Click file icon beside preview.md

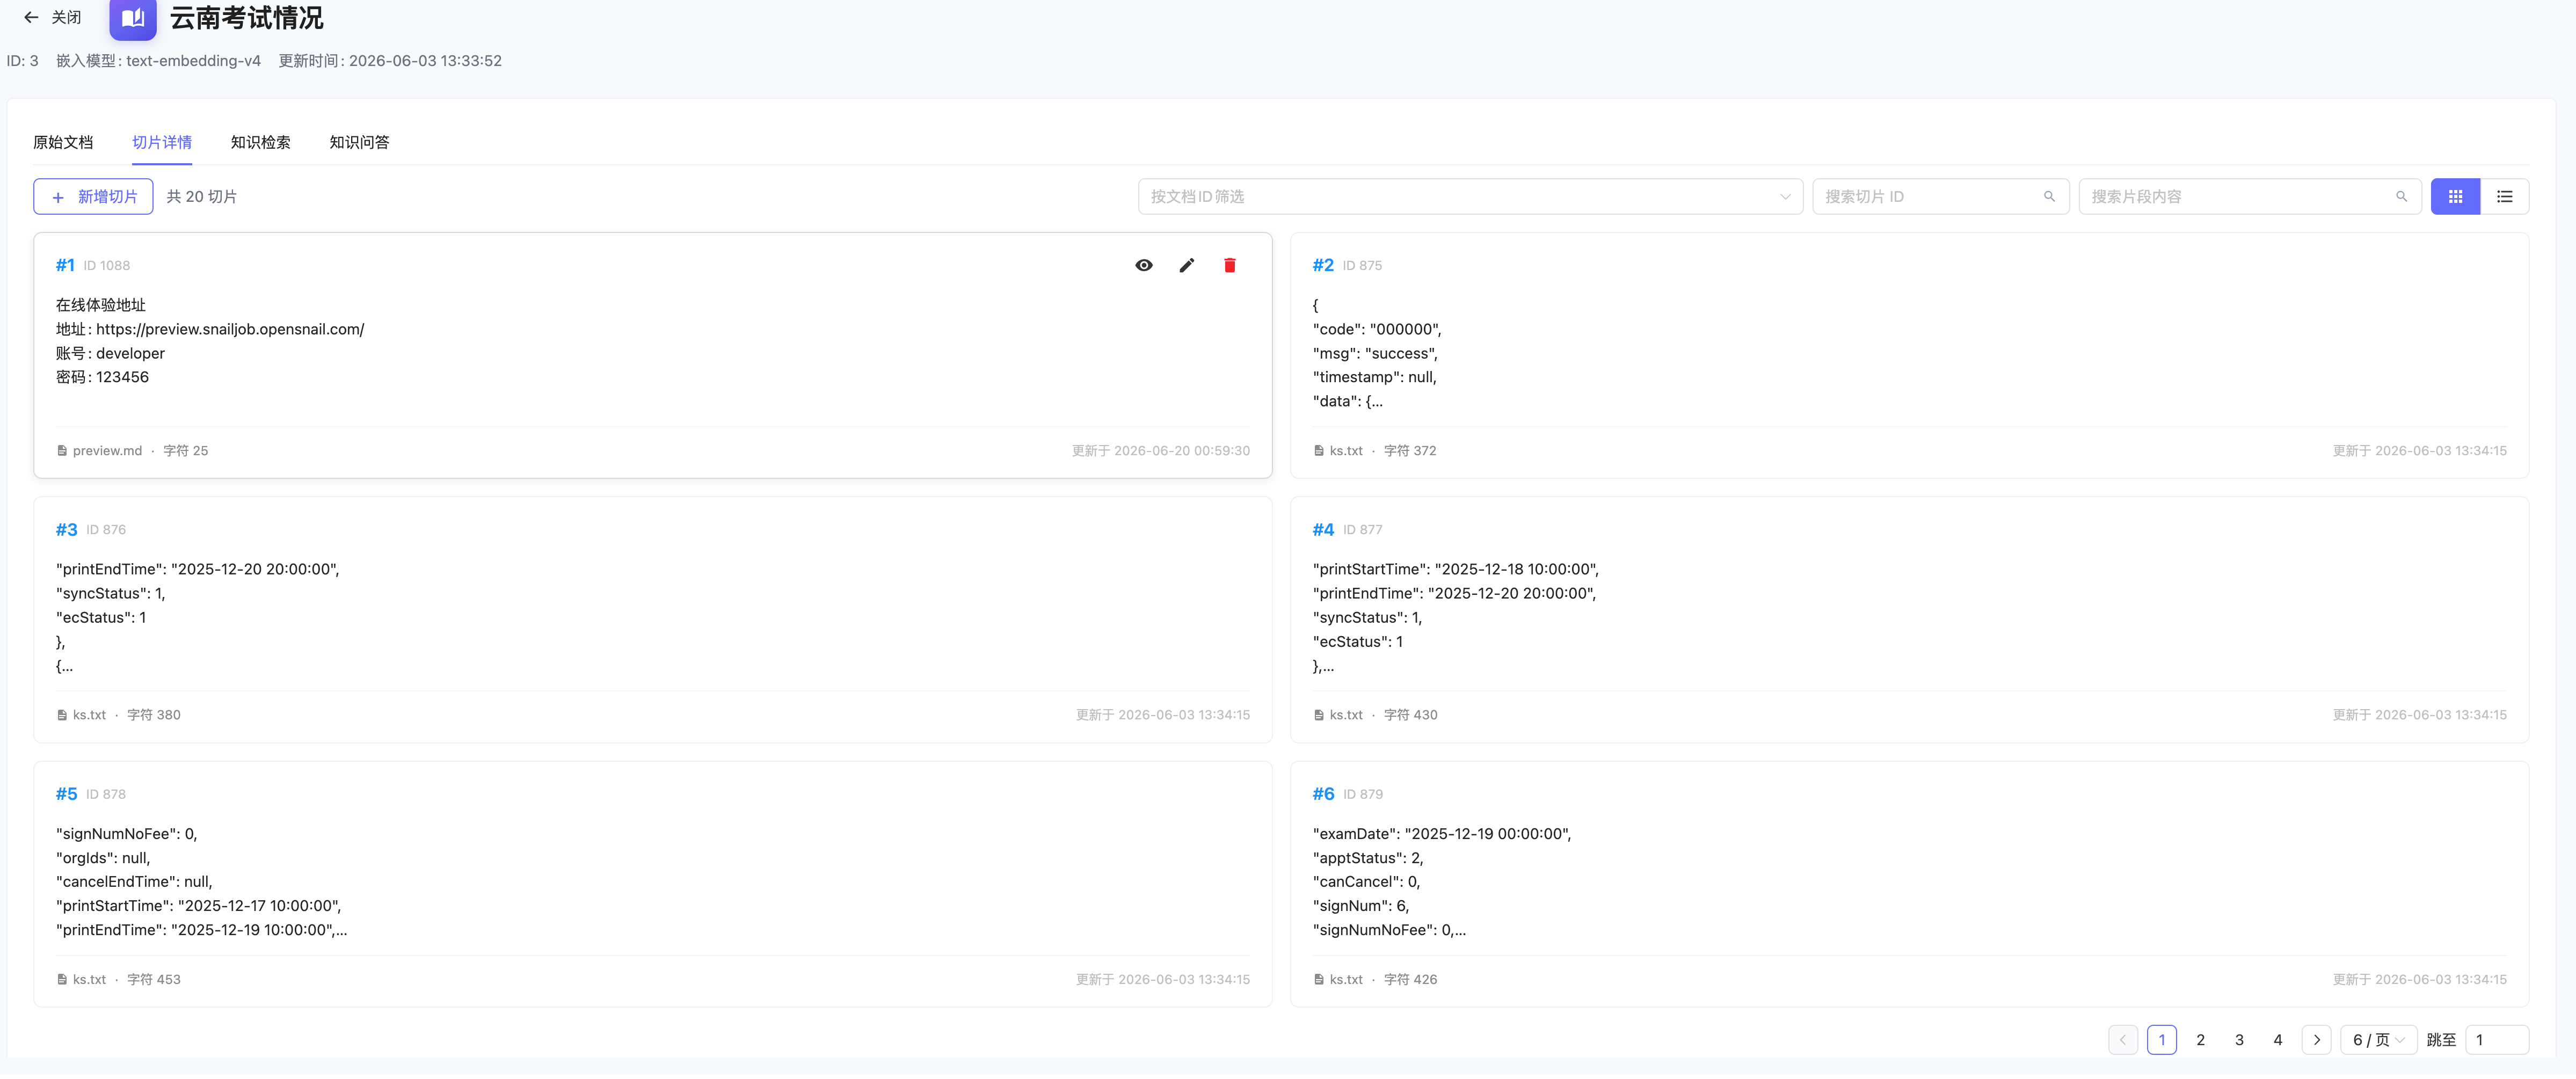(62, 451)
